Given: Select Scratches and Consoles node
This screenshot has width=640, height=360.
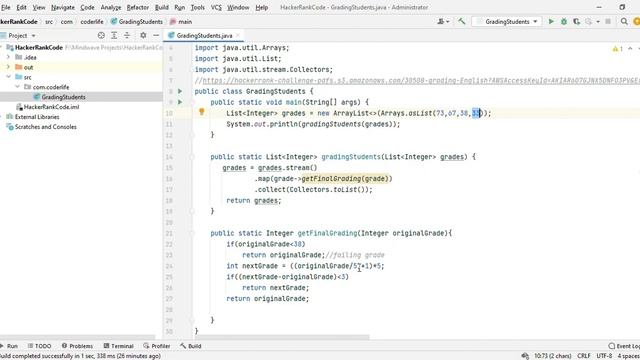Looking at the screenshot, I should pos(45,127).
